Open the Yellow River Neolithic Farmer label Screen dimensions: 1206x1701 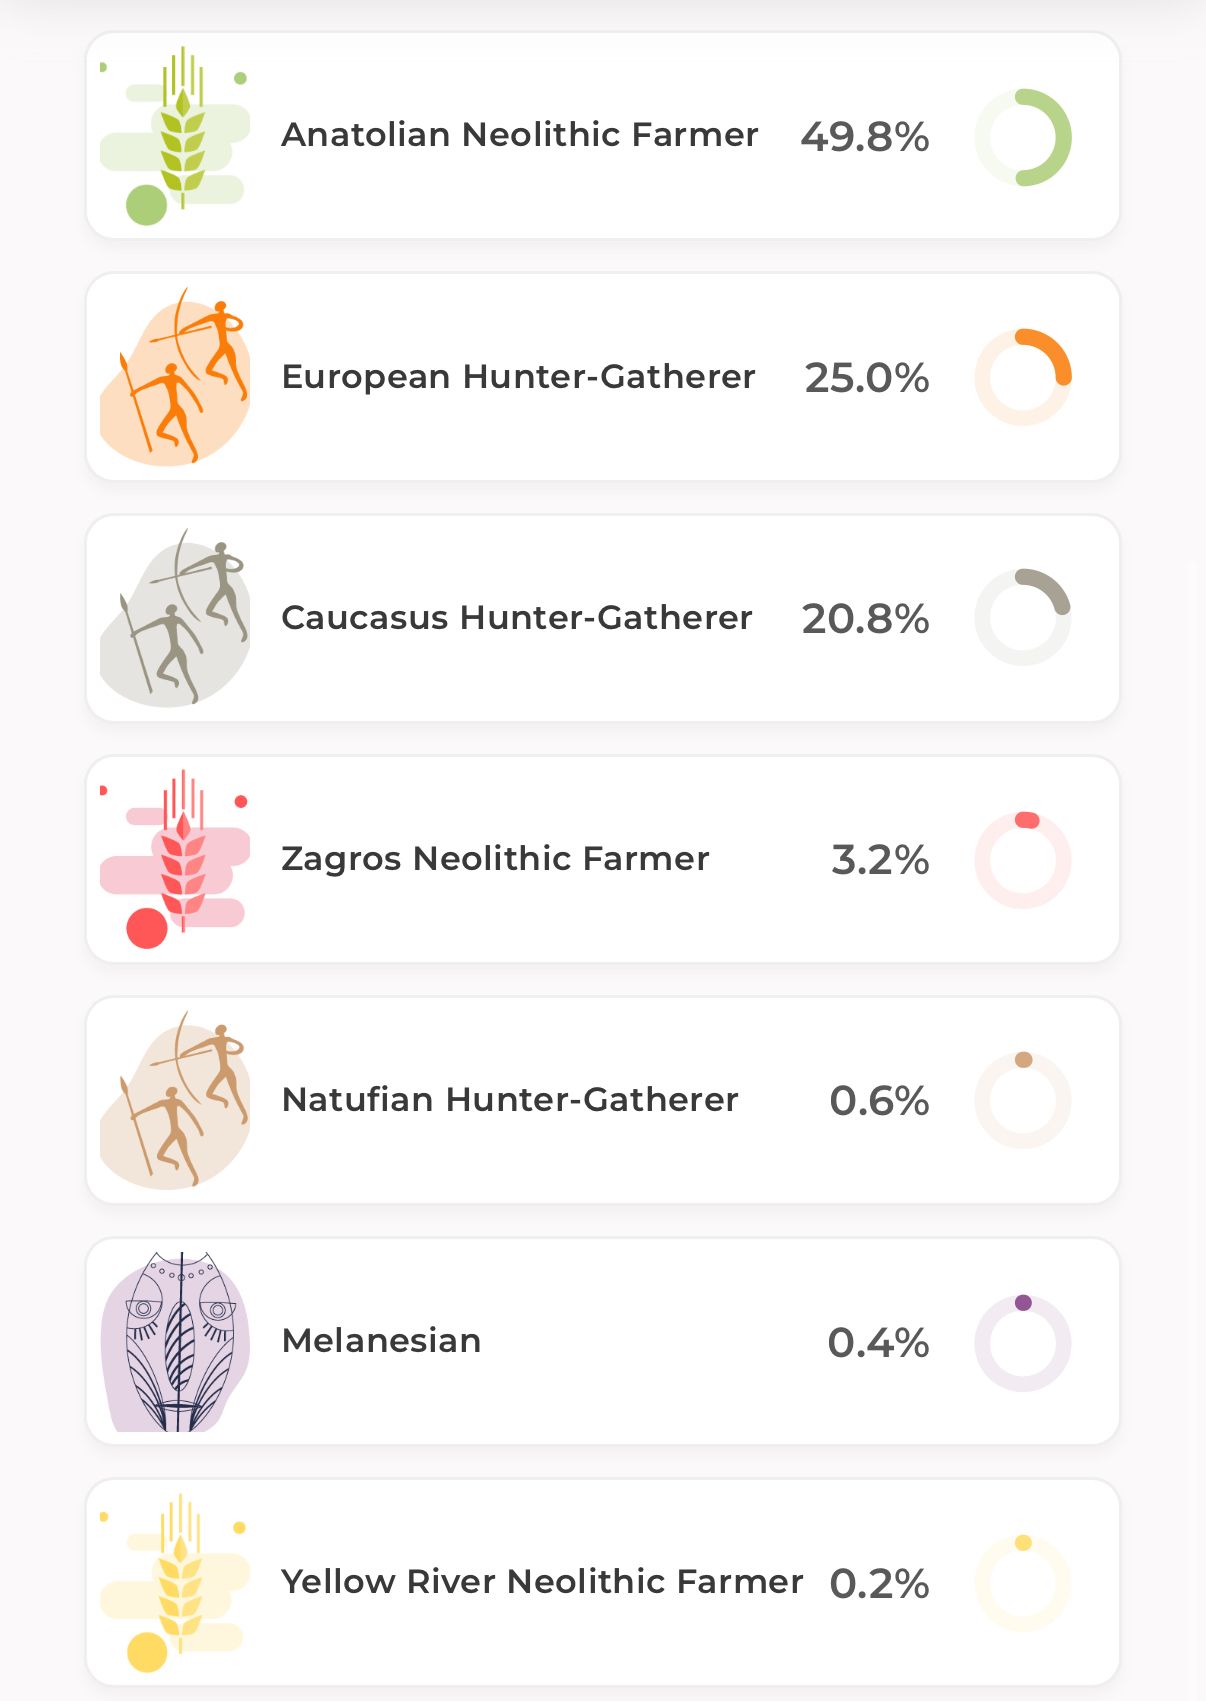coord(542,1582)
